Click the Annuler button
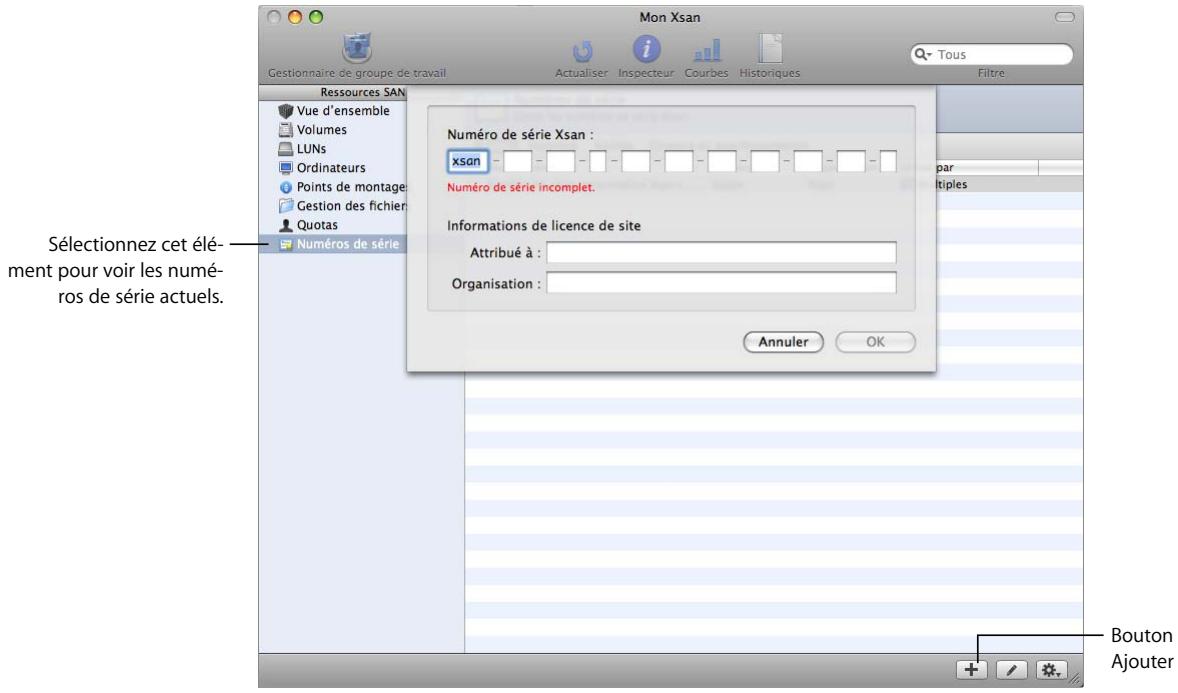 click(x=783, y=342)
